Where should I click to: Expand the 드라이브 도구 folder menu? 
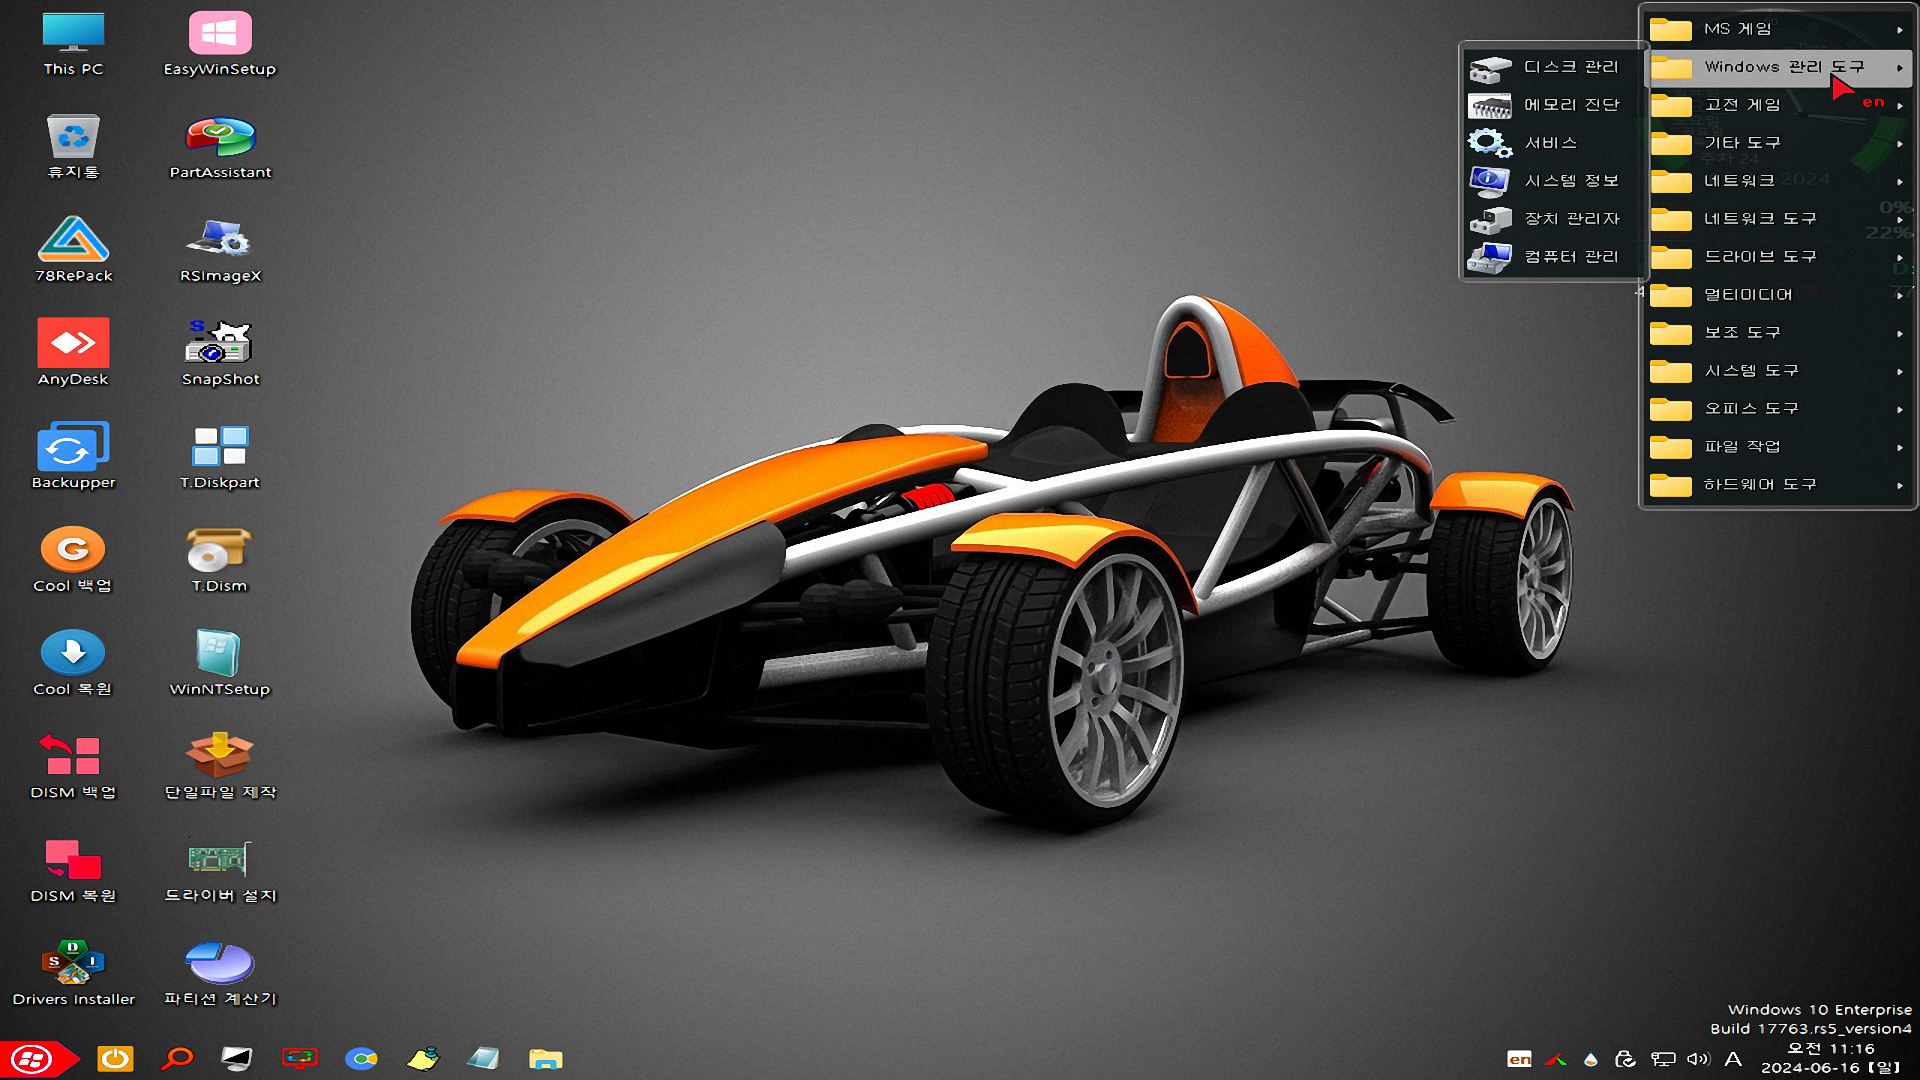pyautogui.click(x=1778, y=257)
